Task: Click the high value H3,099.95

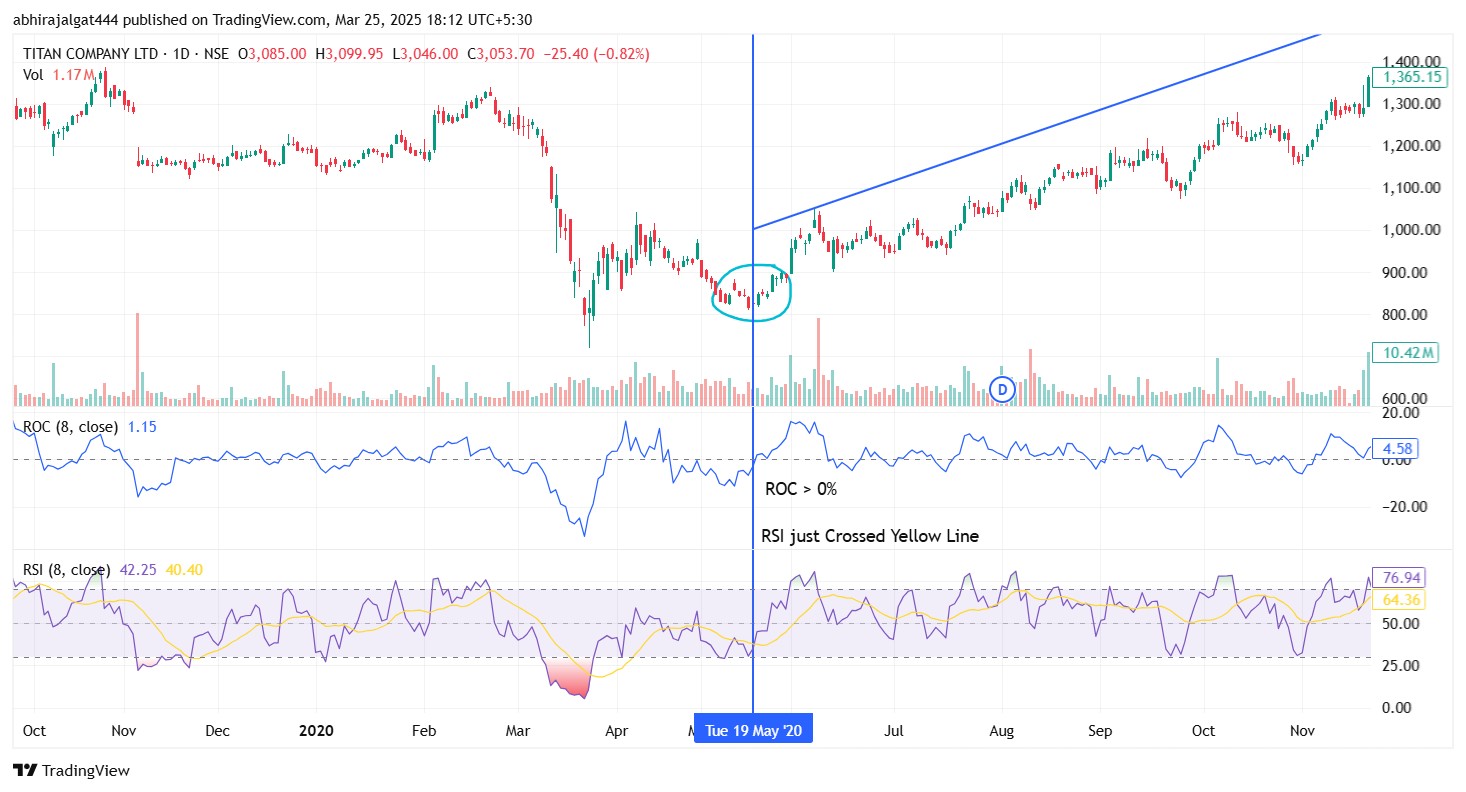Action: 351,53
